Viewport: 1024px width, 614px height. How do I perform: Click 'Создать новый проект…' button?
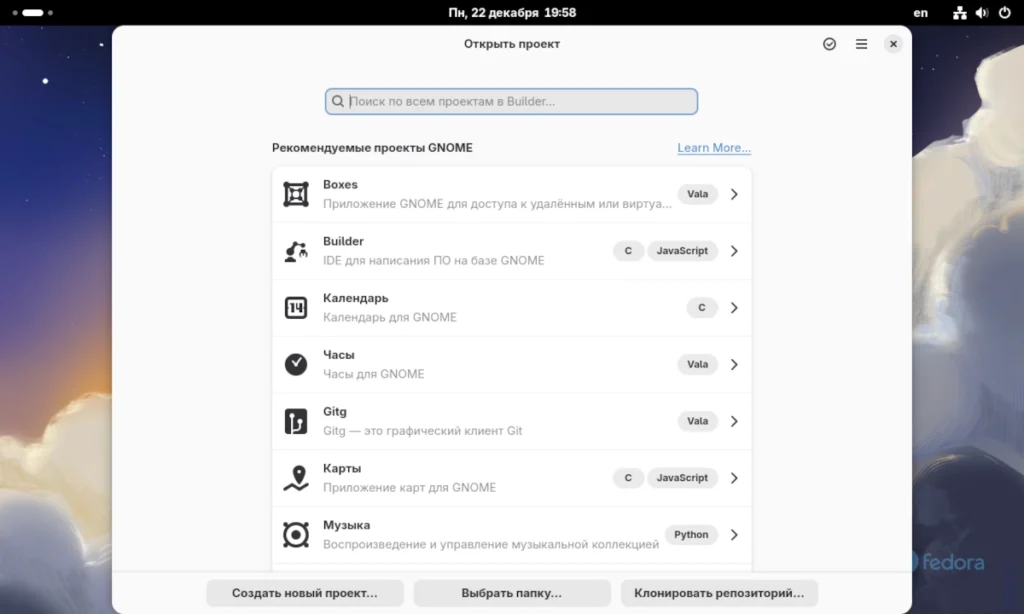305,593
